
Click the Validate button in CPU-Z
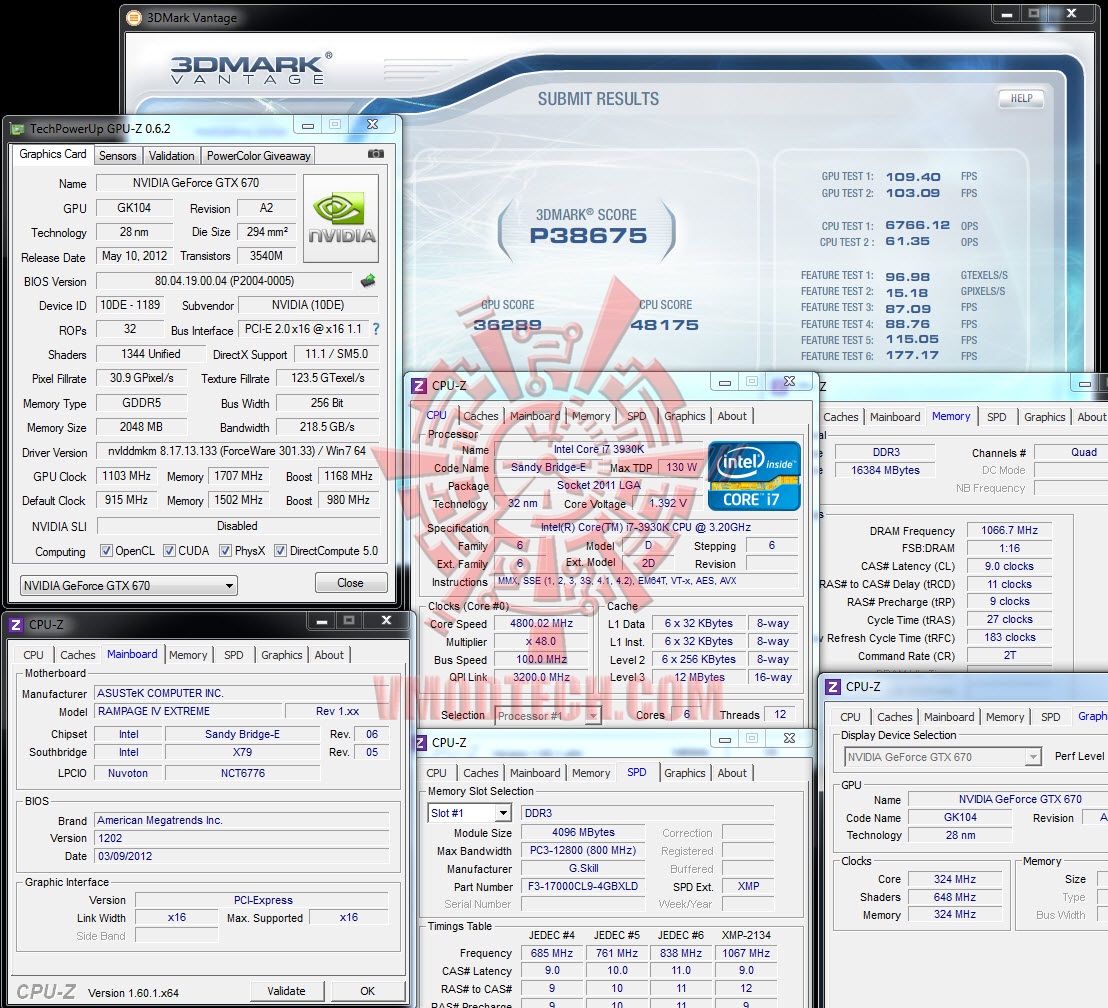pyautogui.click(x=286, y=991)
